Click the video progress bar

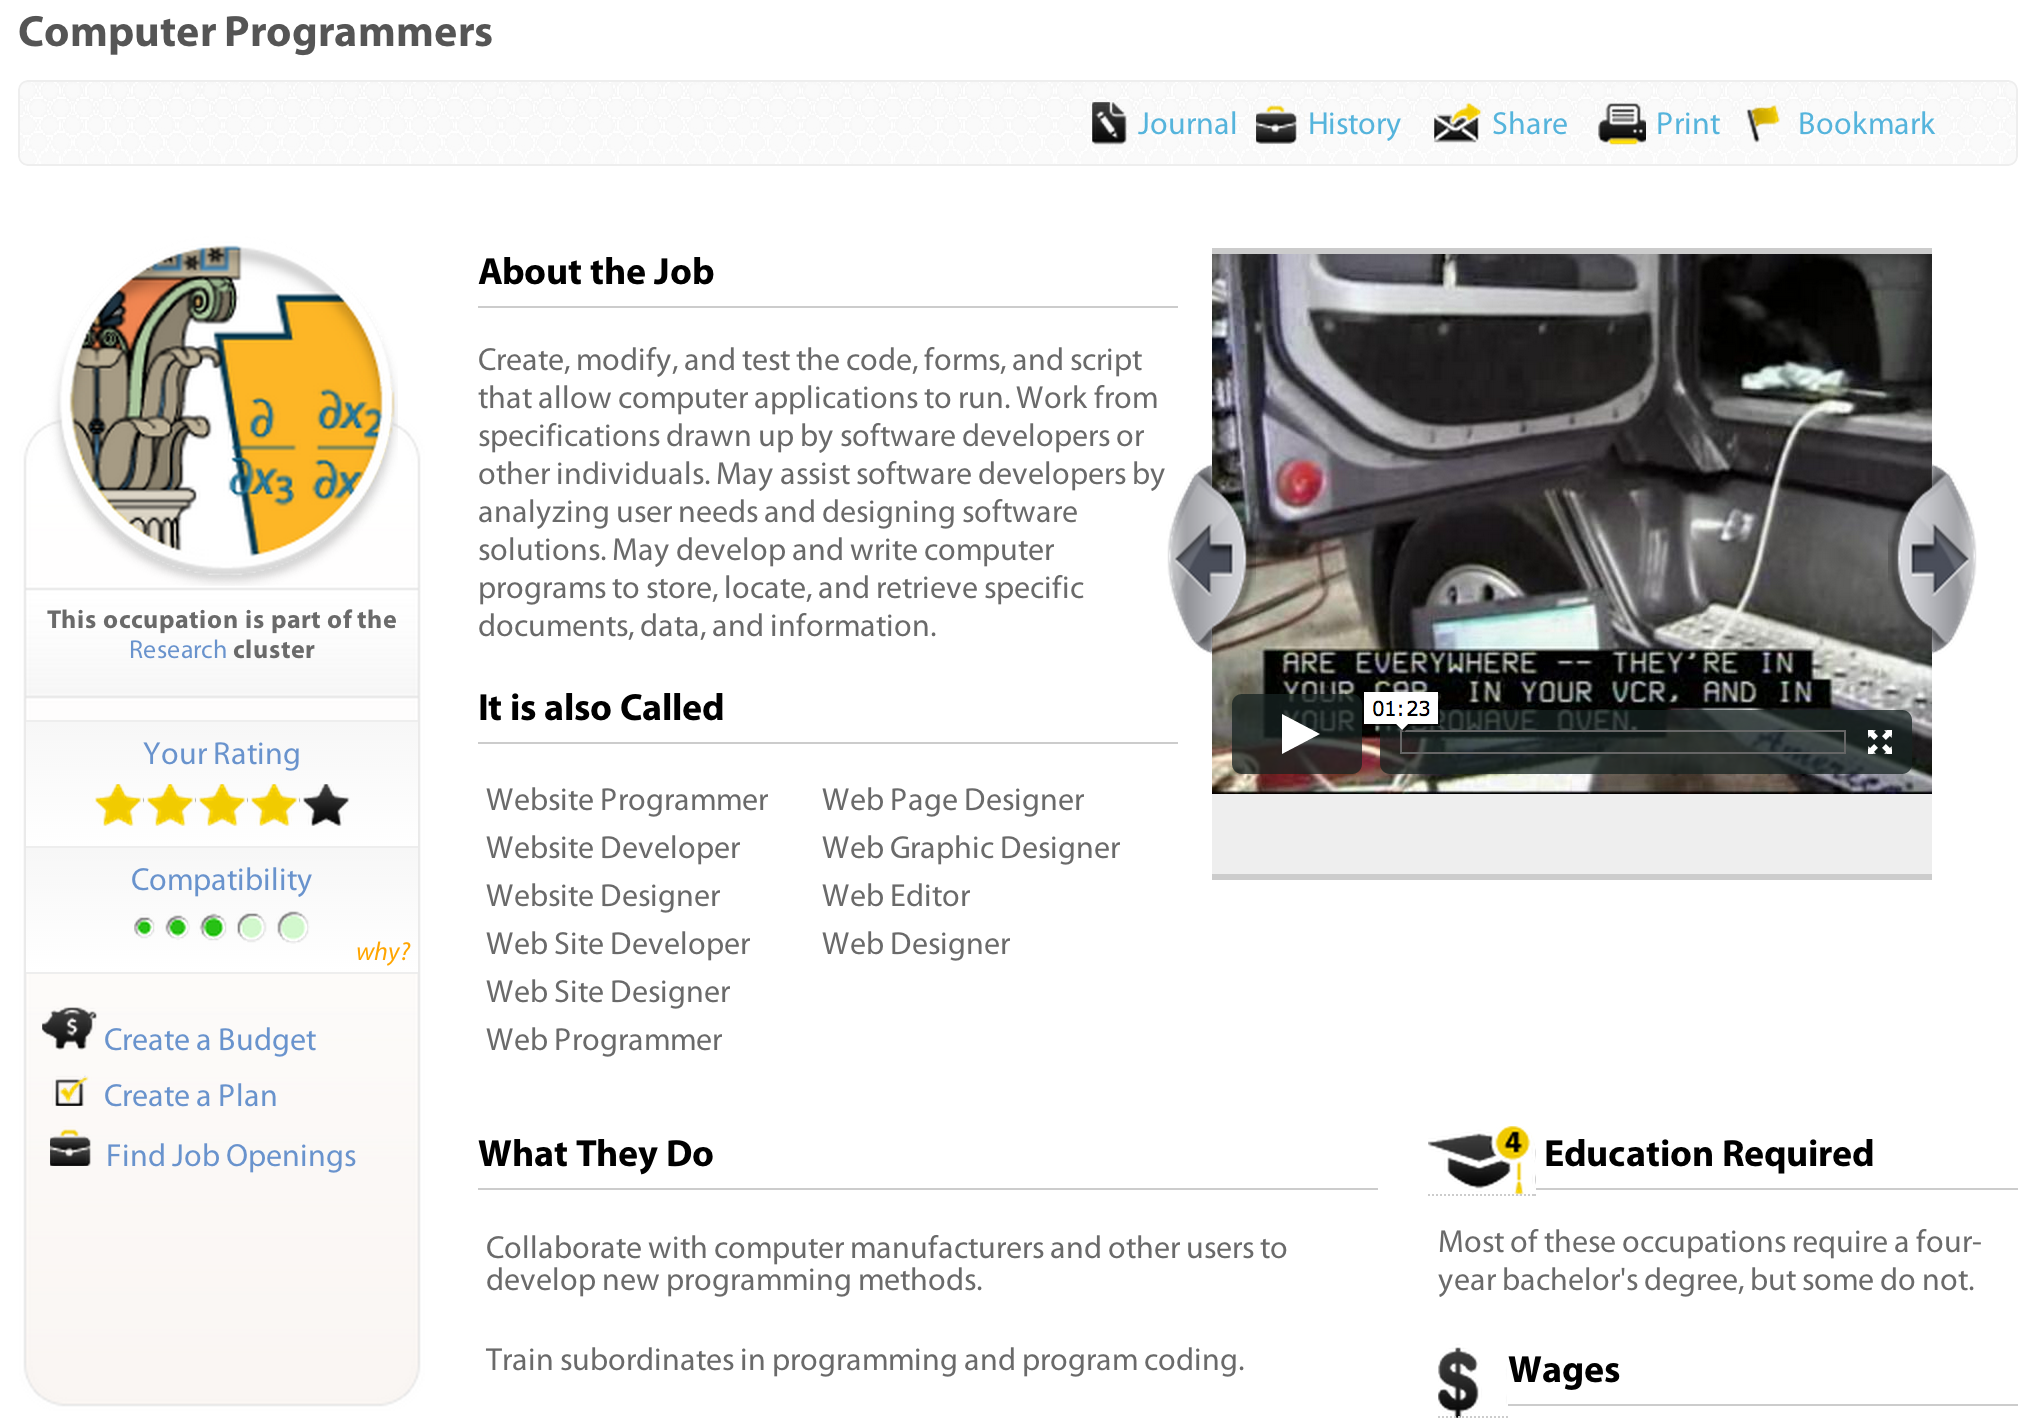[x=1622, y=741]
